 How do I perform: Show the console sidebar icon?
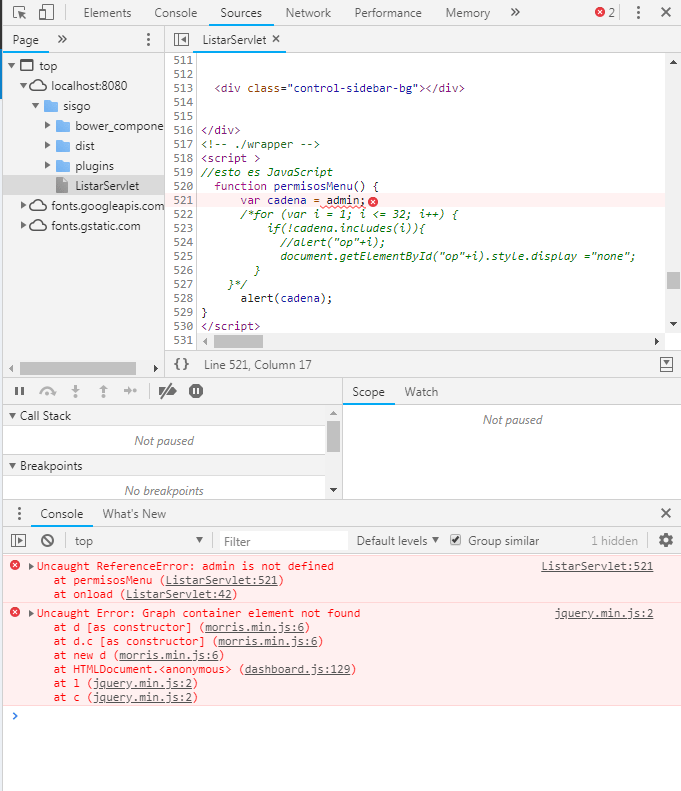[x=19, y=541]
